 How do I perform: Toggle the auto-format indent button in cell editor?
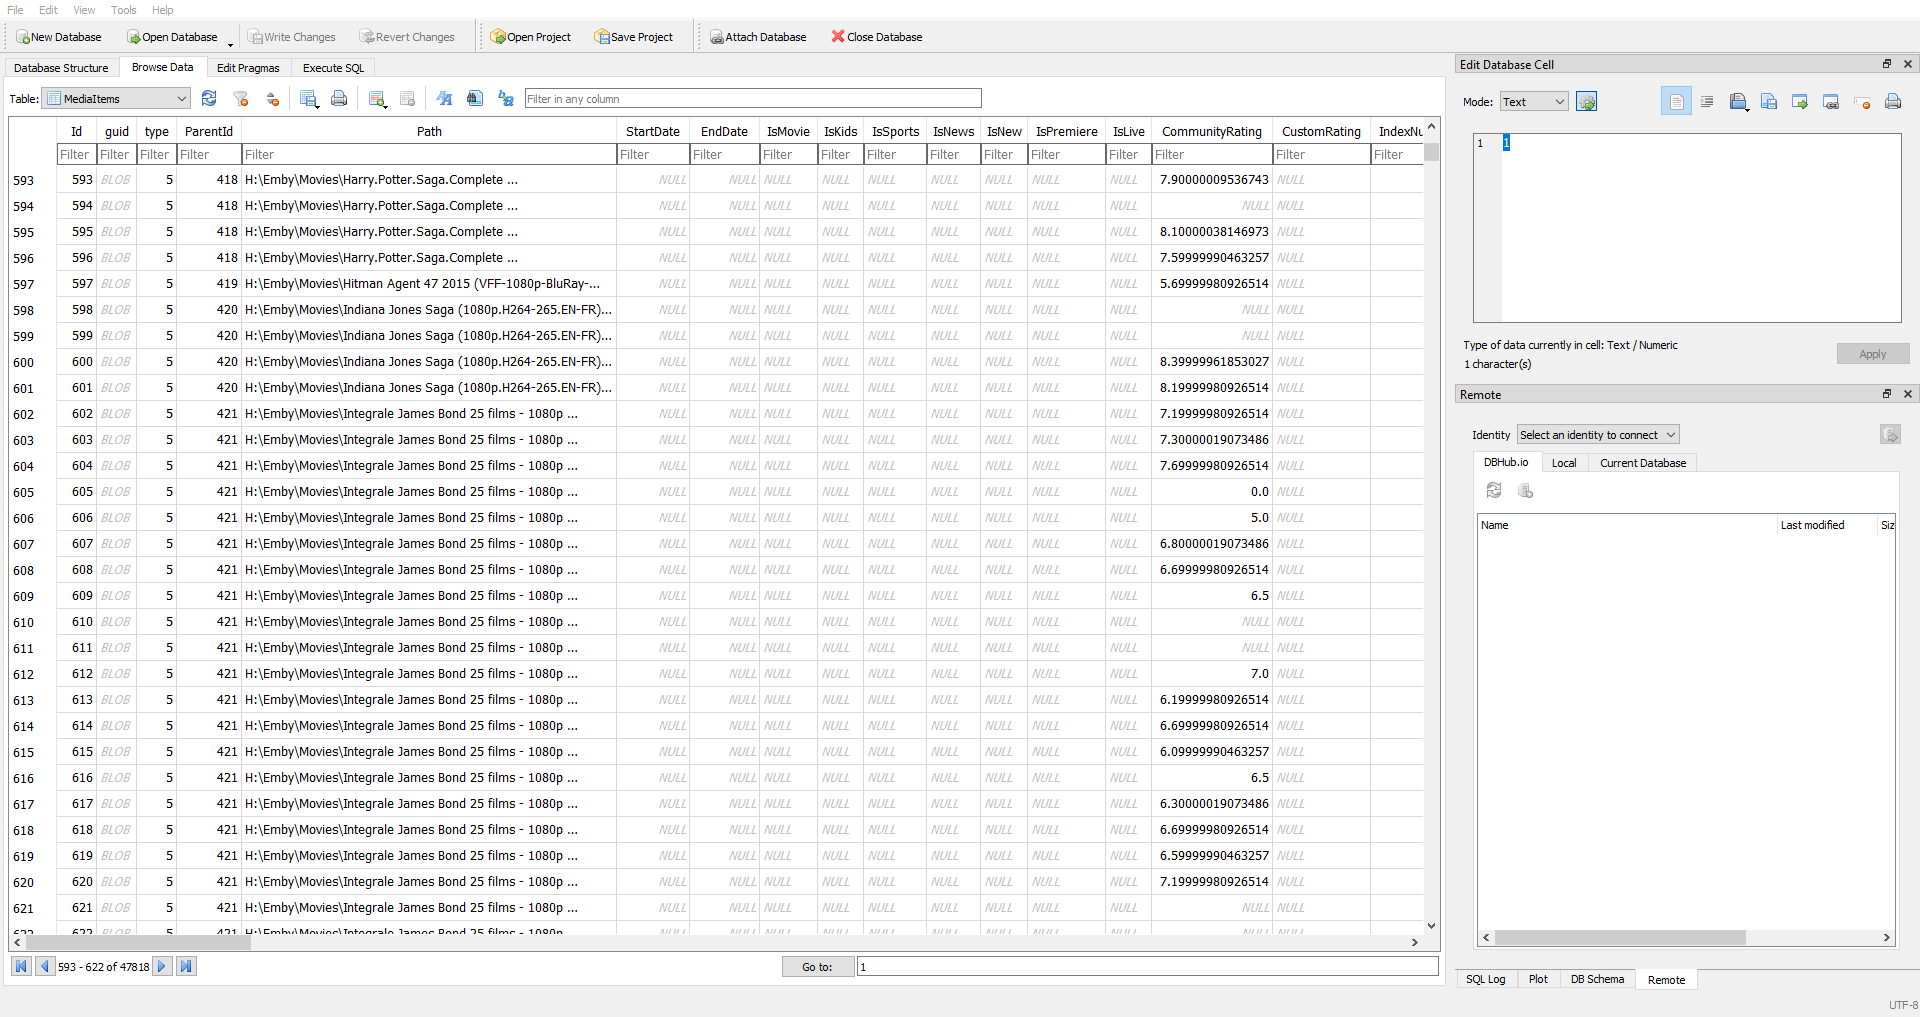pyautogui.click(x=1707, y=102)
